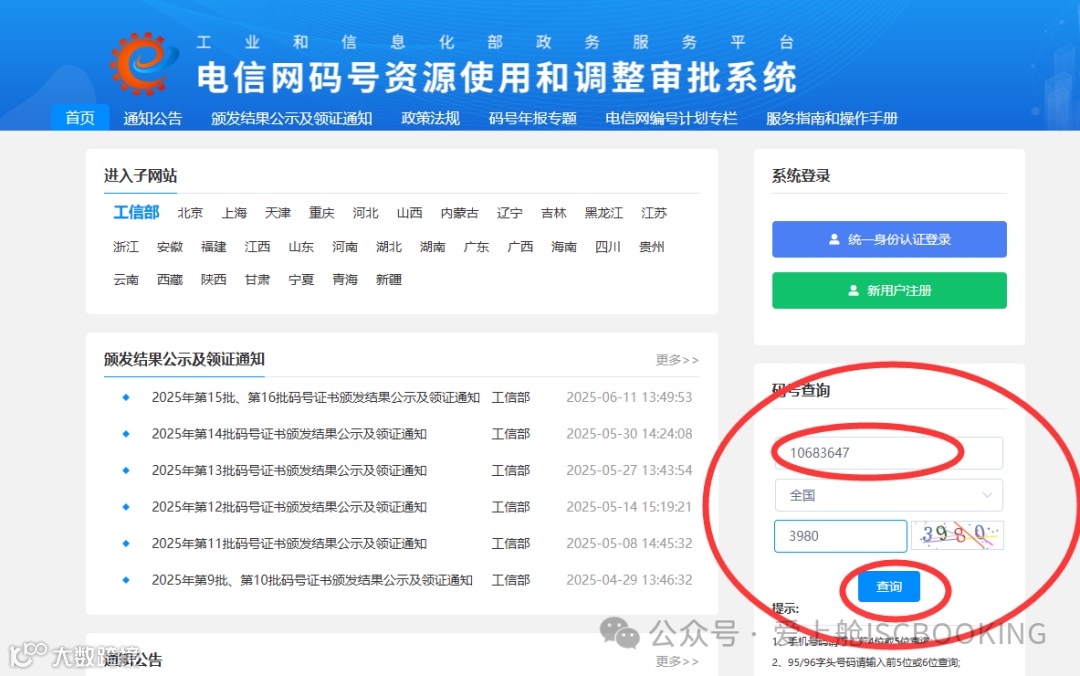This screenshot has width=1080, height=676.
Task: Click the user icon in 新用户注册
Action: 853,290
